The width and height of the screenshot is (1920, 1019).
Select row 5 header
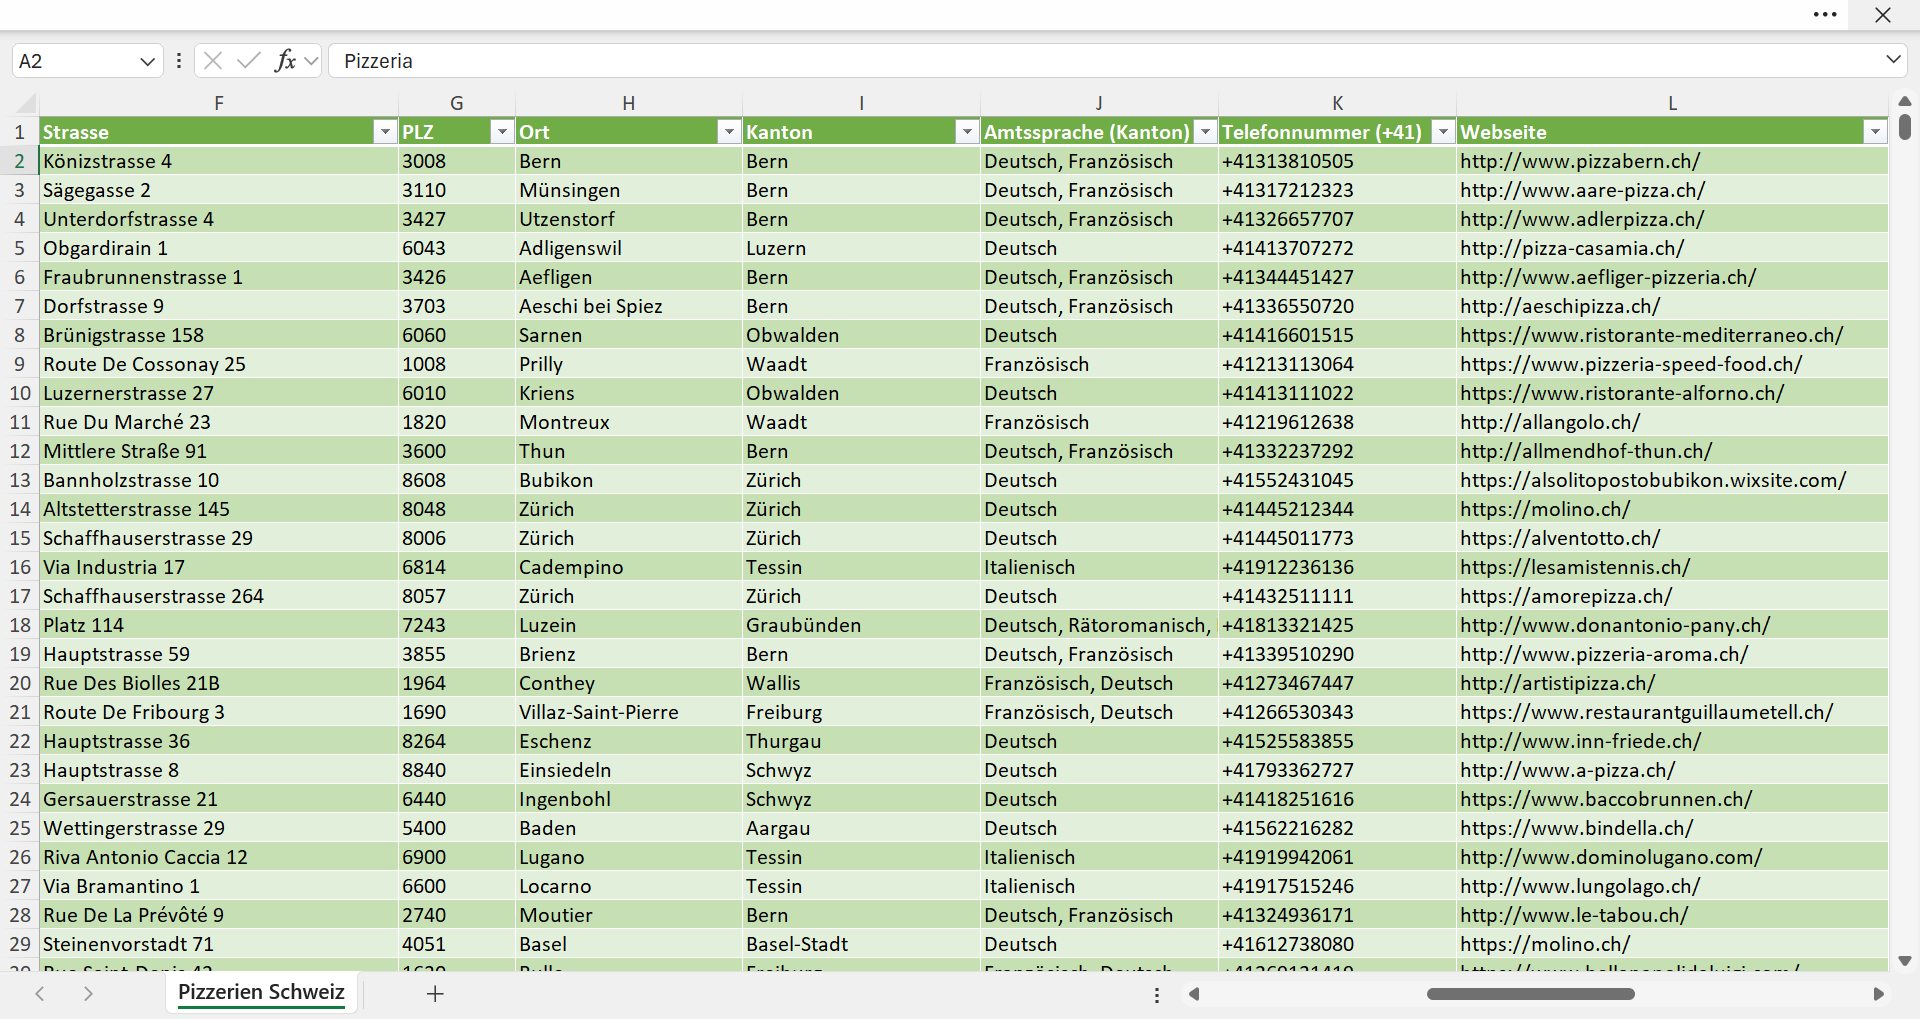[19, 248]
